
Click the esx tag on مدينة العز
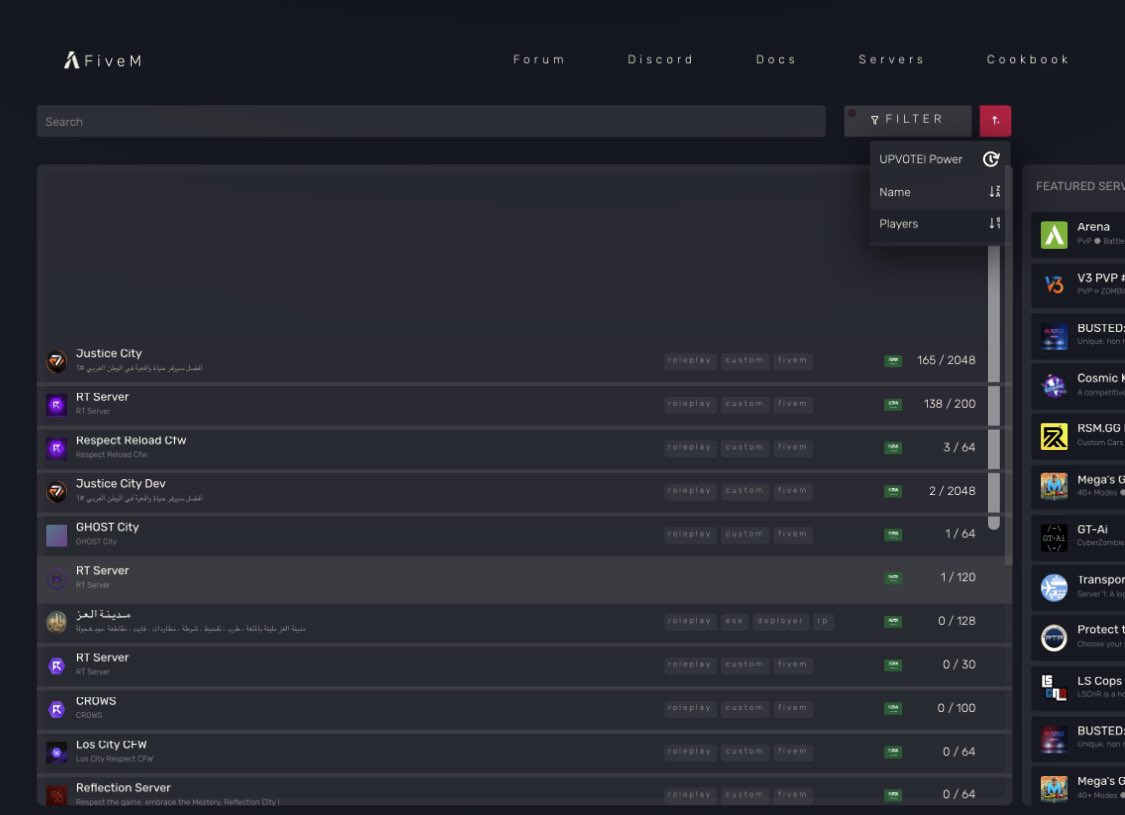(x=734, y=621)
